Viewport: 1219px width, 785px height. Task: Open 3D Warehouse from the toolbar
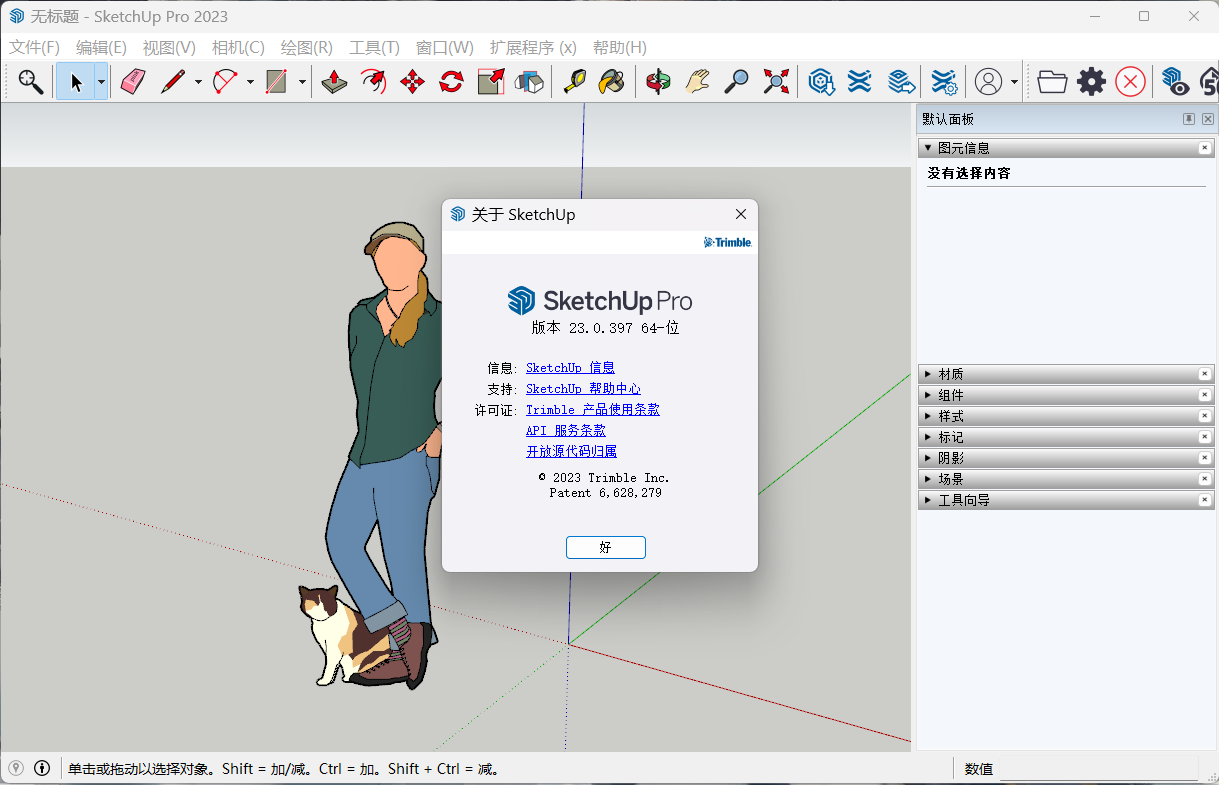[822, 81]
